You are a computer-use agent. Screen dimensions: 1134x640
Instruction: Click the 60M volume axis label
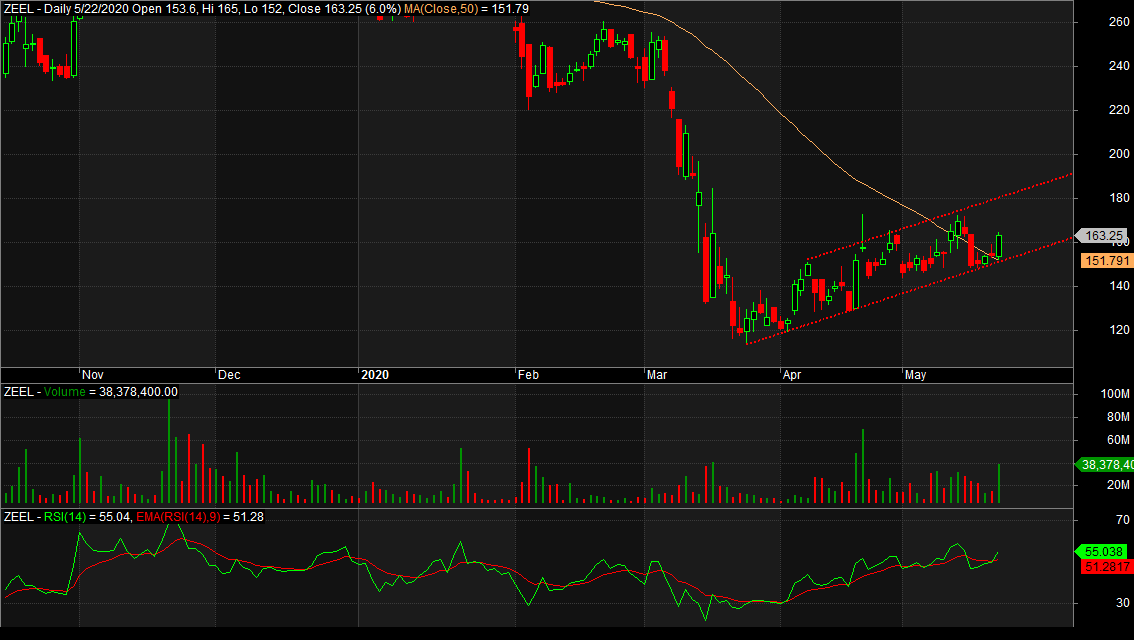(1117, 440)
